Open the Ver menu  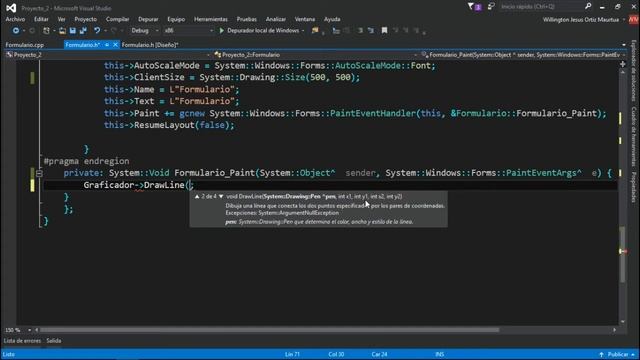61,19
